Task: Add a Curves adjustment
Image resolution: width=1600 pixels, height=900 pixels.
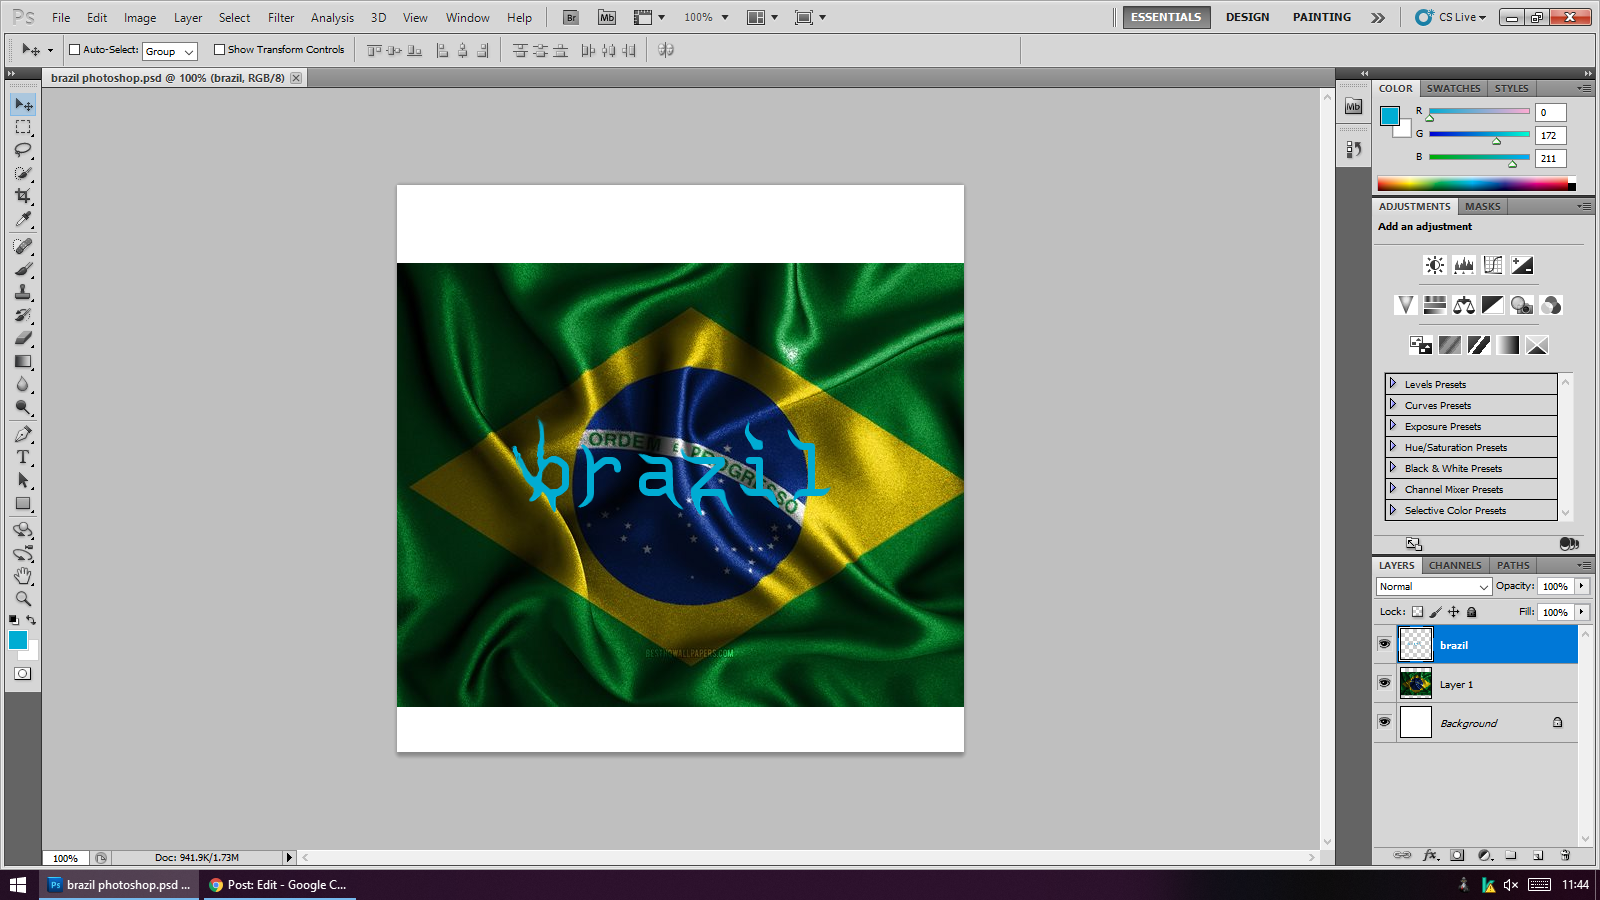Action: [x=1493, y=265]
